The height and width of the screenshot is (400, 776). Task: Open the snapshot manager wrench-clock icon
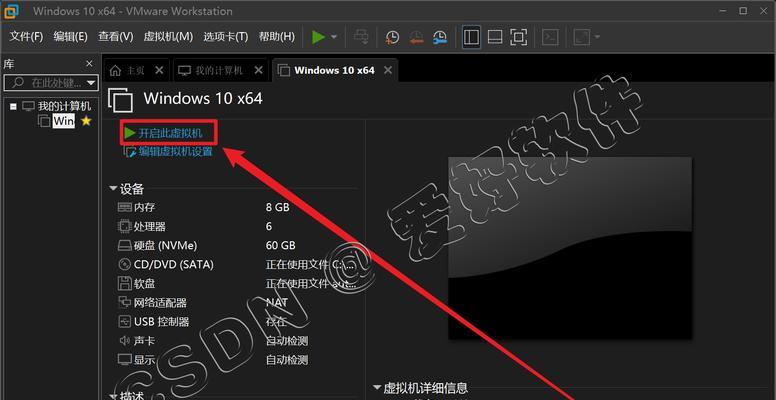(x=439, y=37)
